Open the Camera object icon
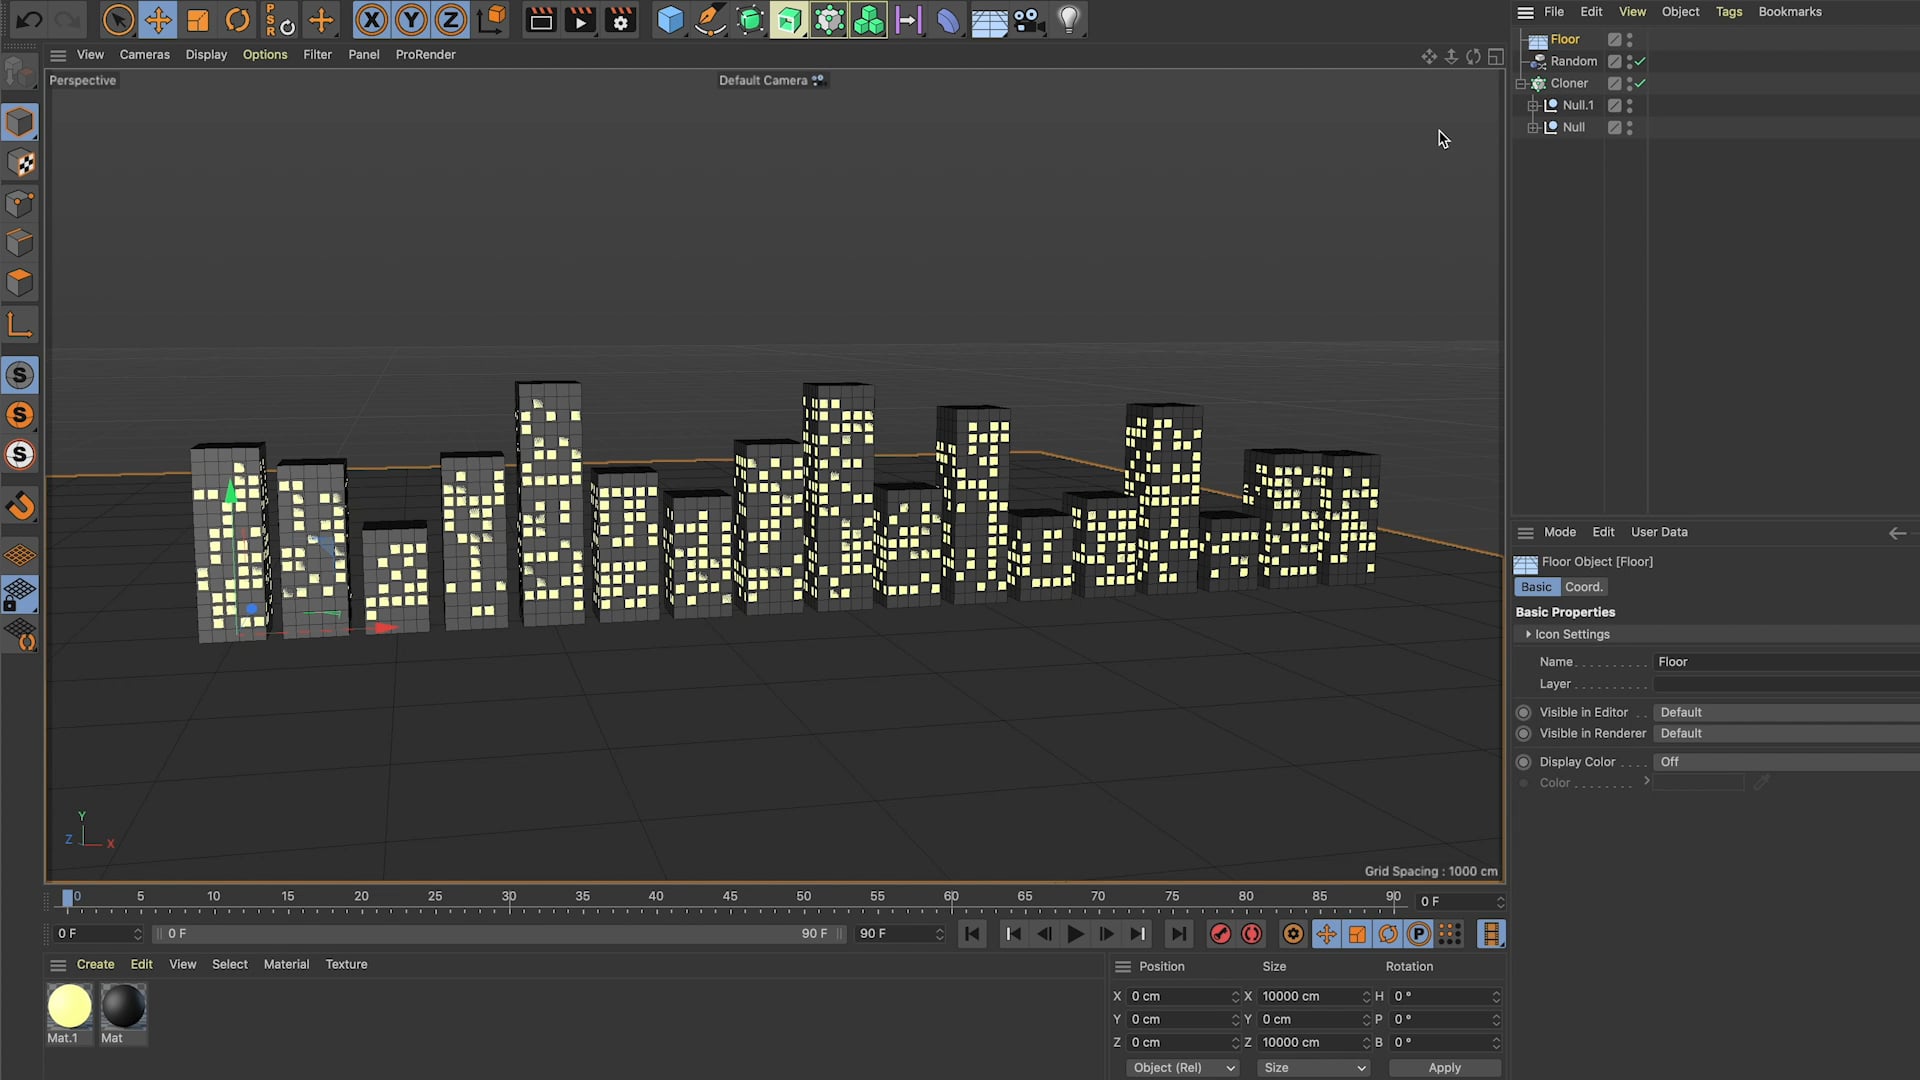1920x1080 pixels. click(x=1028, y=19)
